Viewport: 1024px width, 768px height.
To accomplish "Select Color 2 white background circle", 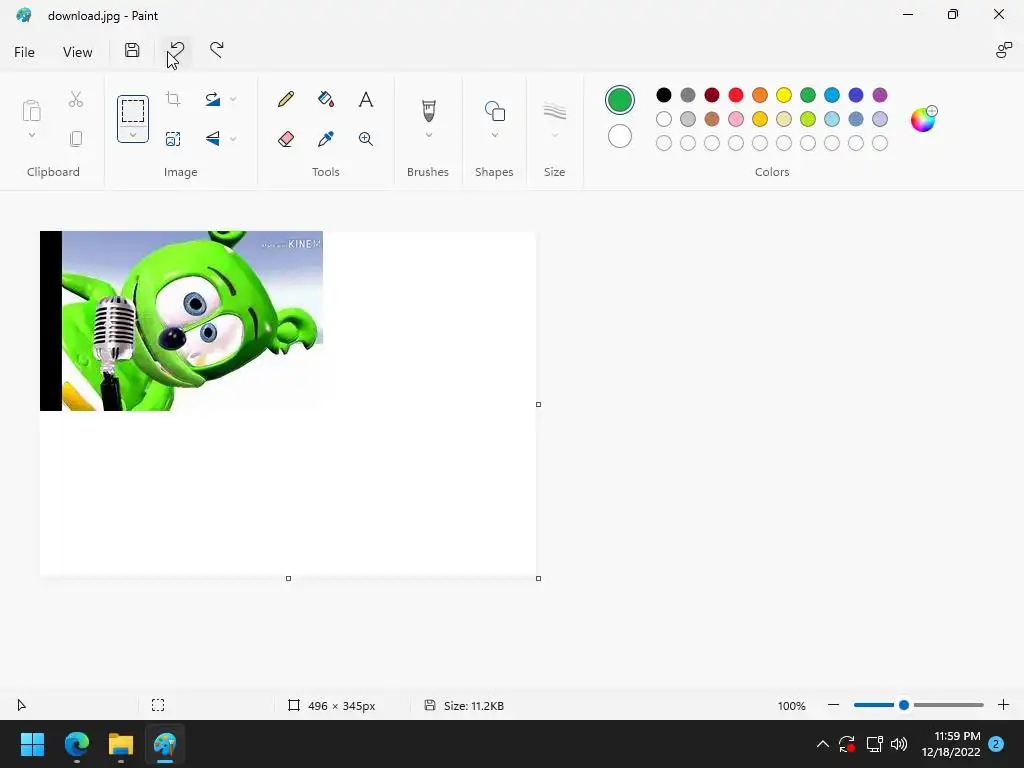I will coord(620,136).
